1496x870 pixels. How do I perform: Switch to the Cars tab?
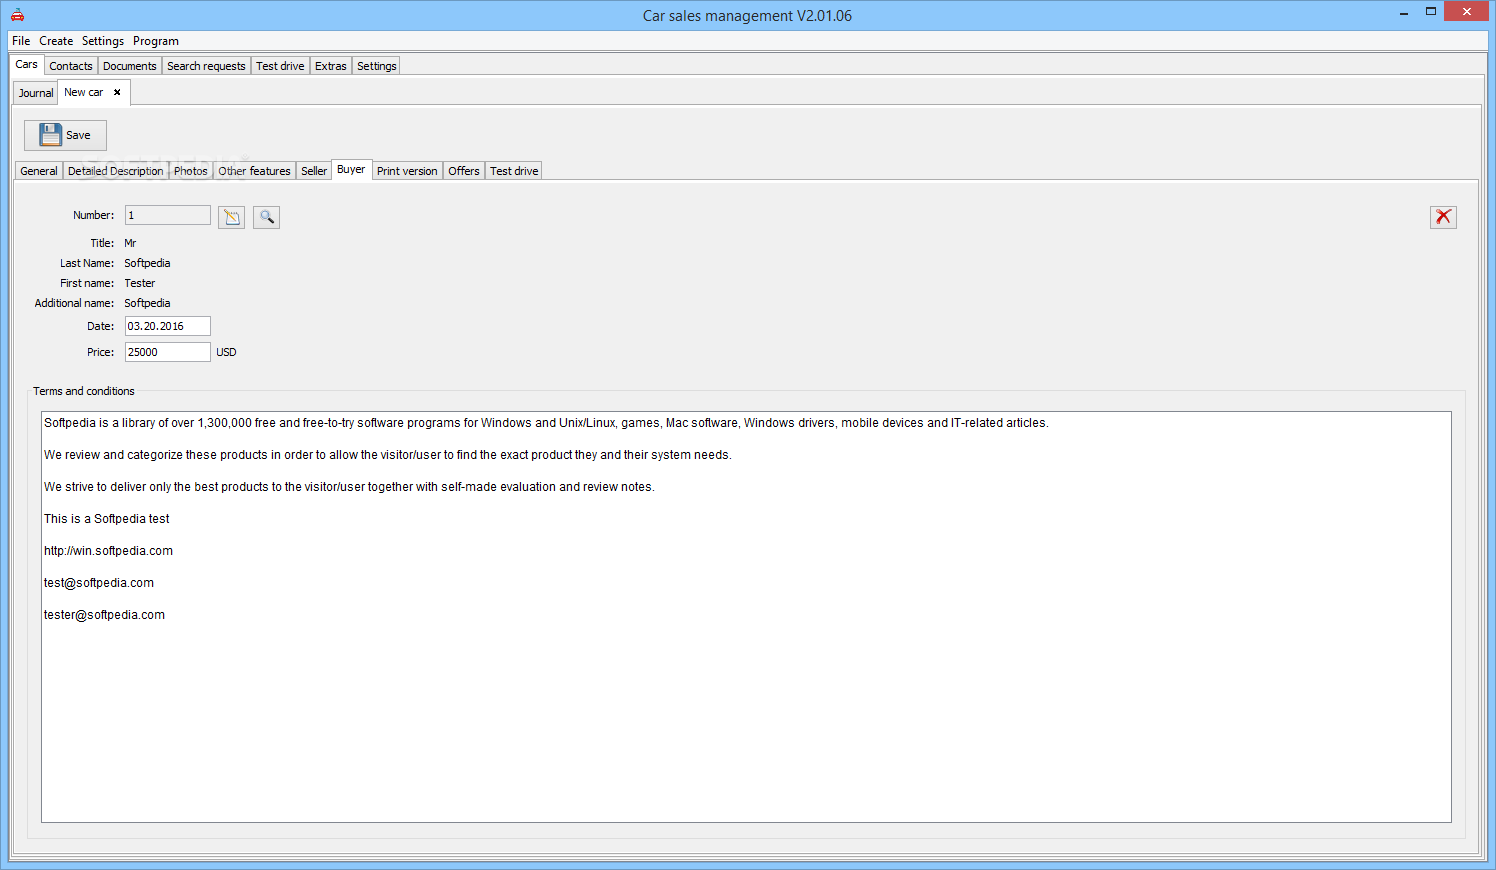(x=27, y=64)
